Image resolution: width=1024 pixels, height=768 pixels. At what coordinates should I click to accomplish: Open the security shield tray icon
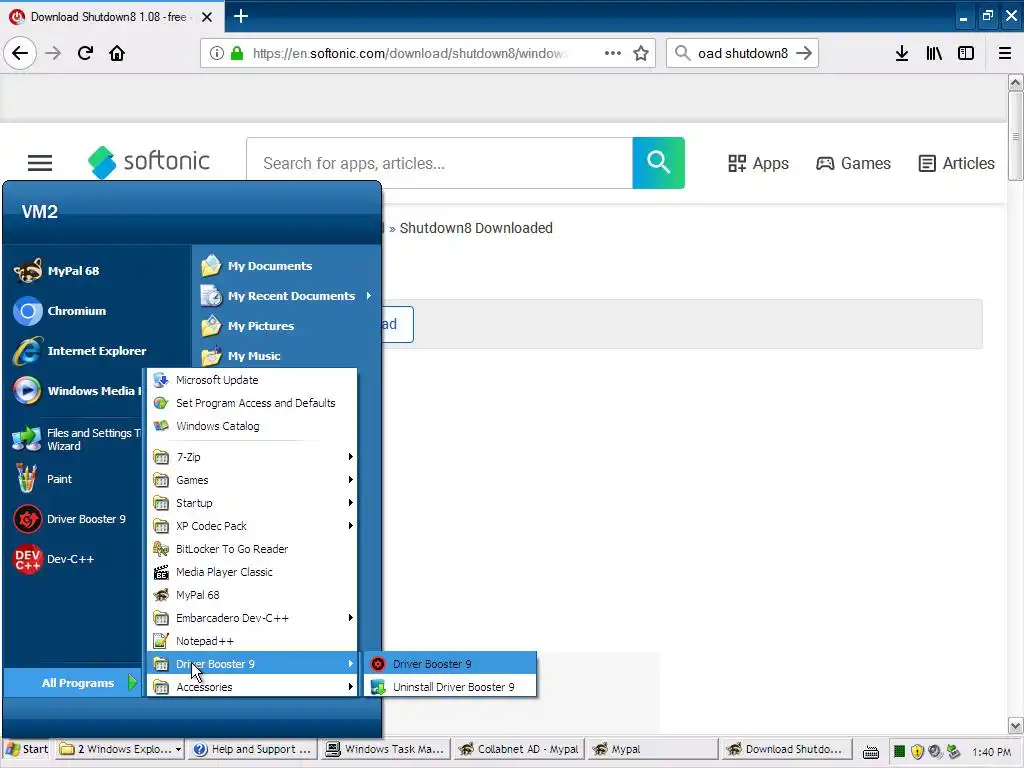coord(917,752)
